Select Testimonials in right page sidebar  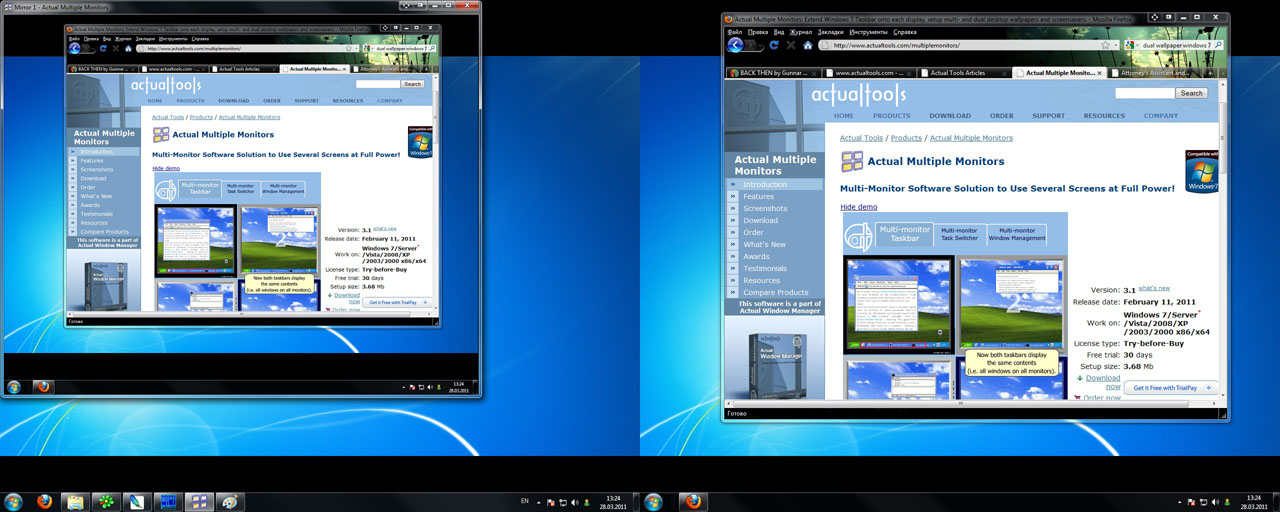765,269
